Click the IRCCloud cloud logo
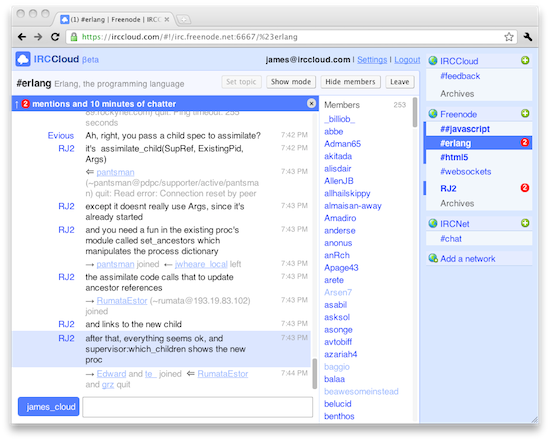Viewport: 550px width, 441px height. [23, 59]
